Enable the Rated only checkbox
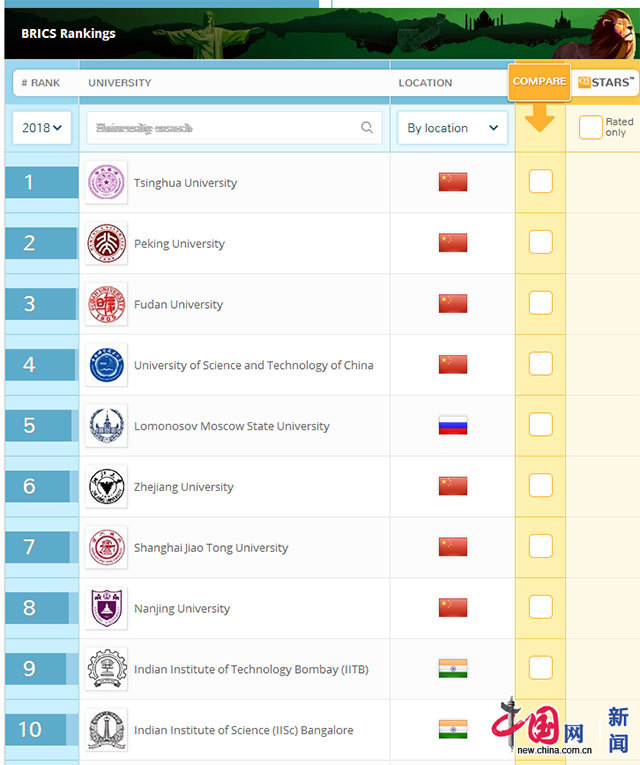 click(x=591, y=127)
